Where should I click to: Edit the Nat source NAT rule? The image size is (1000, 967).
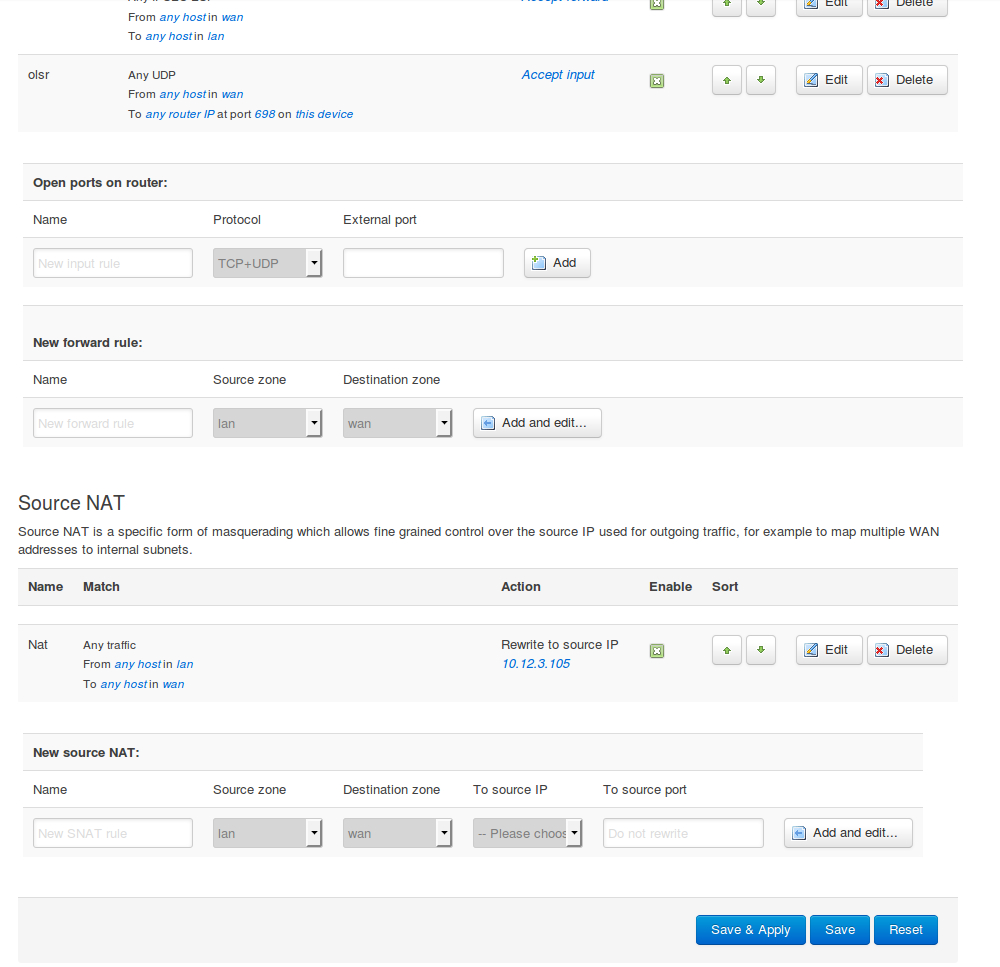pyautogui.click(x=828, y=650)
